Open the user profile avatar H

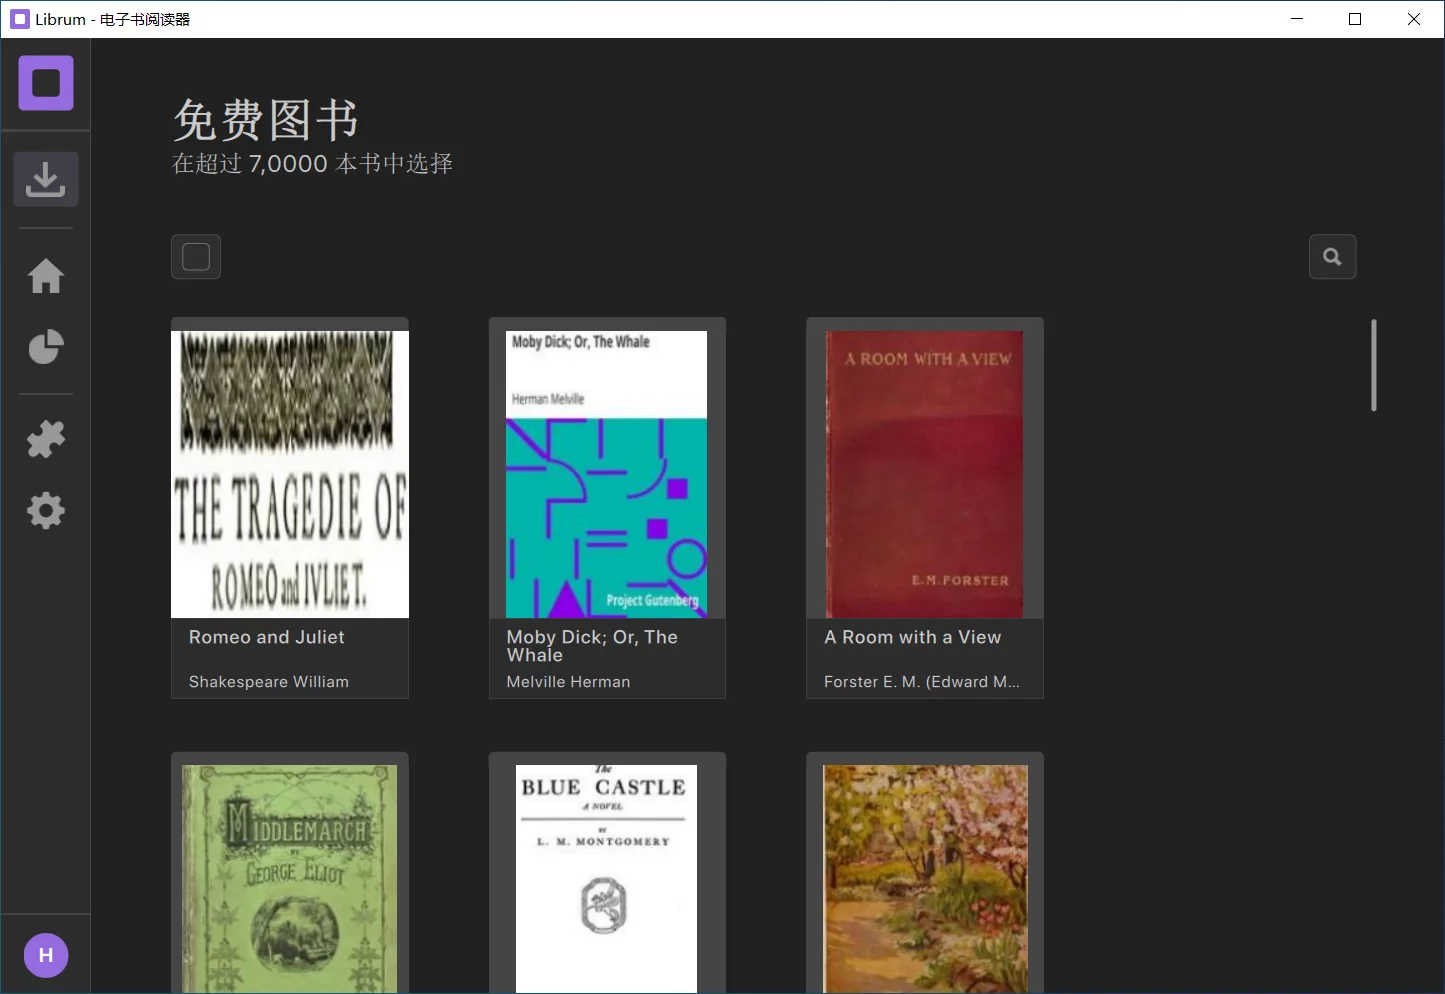click(x=46, y=955)
